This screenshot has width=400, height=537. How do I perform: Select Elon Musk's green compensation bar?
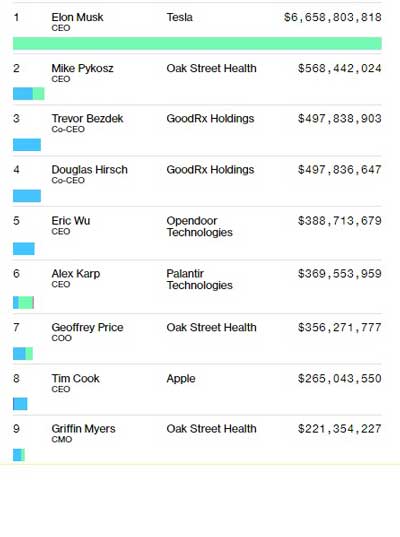197,43
